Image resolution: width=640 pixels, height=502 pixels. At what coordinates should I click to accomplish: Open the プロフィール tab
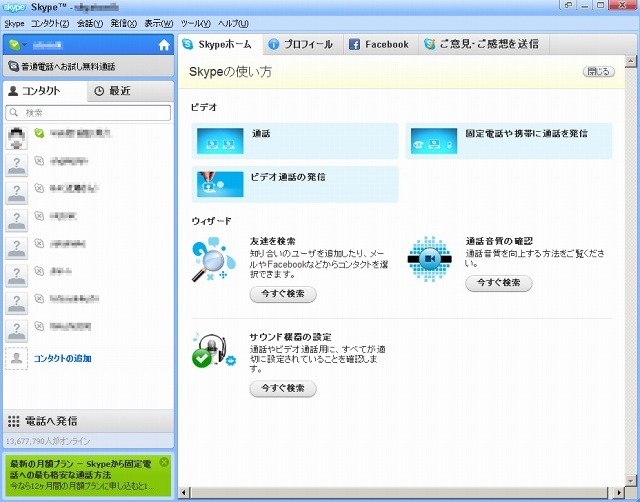click(x=302, y=44)
